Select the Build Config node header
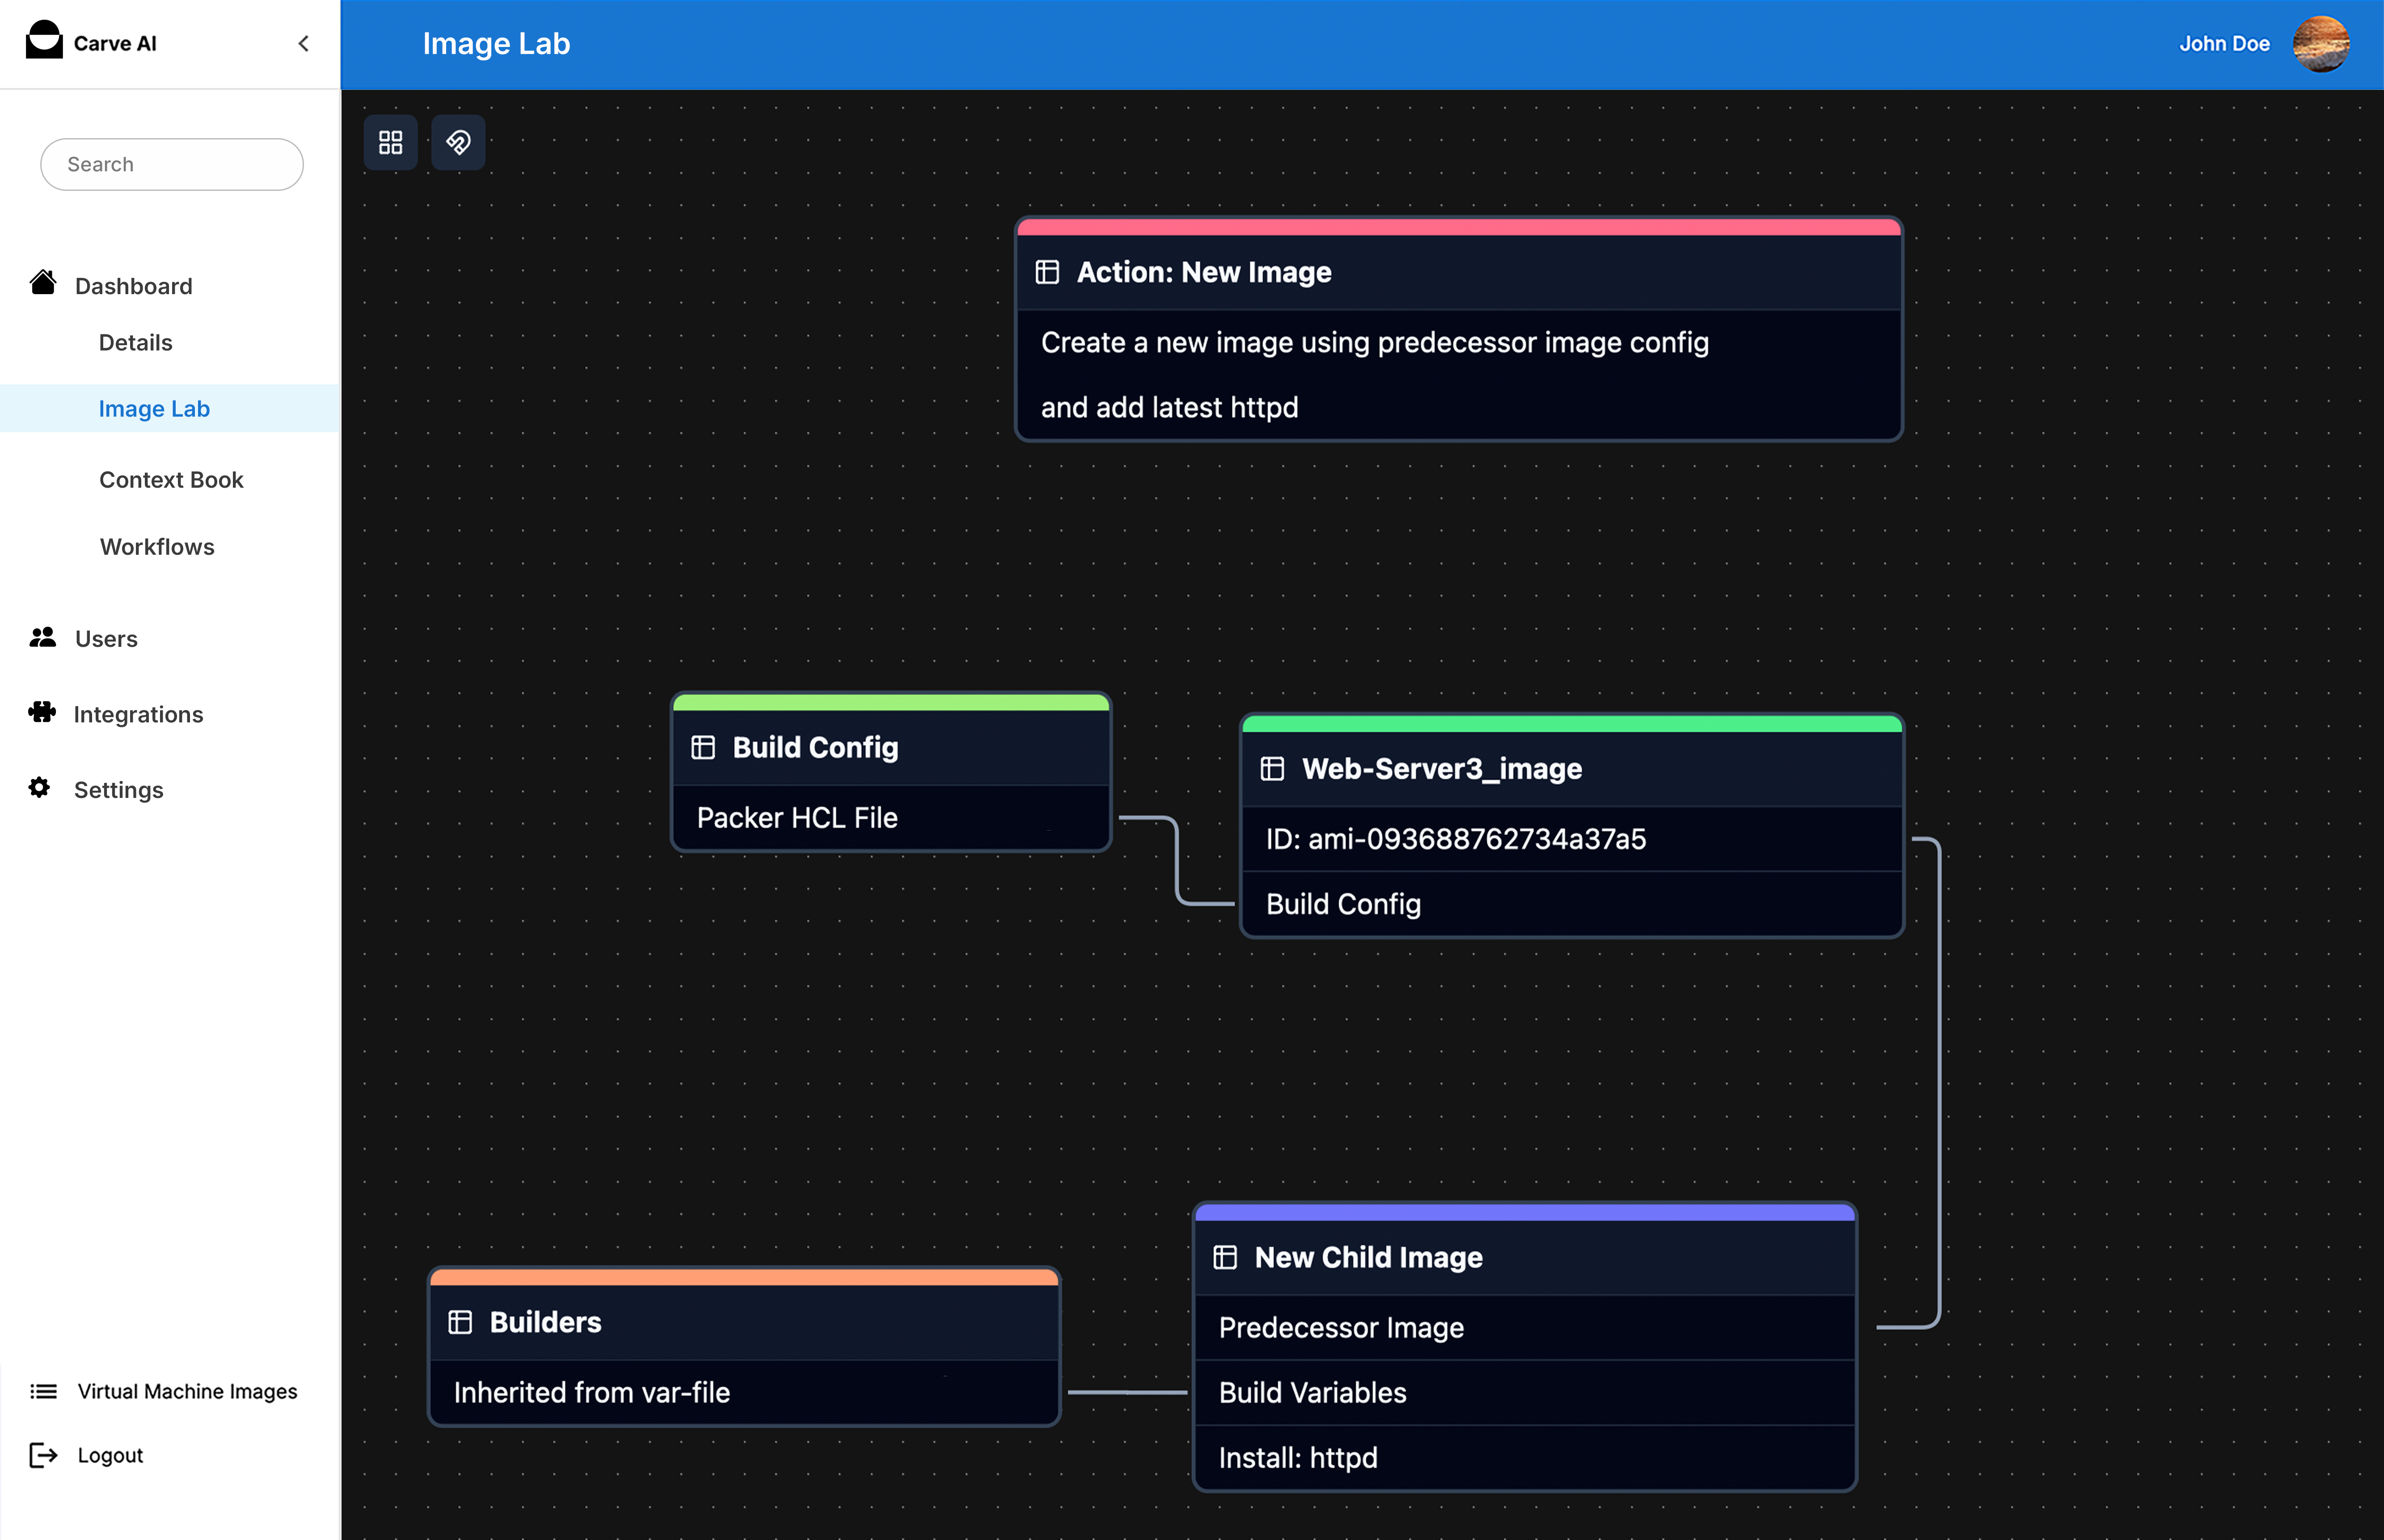The height and width of the screenshot is (1540, 2384). 891,747
